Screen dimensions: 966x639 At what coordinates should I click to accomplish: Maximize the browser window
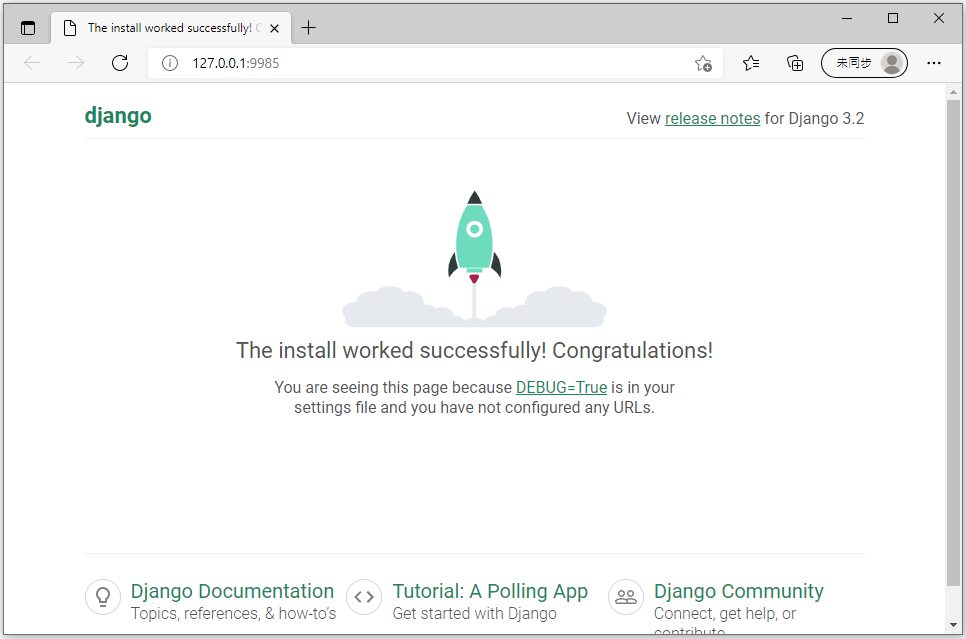click(893, 18)
